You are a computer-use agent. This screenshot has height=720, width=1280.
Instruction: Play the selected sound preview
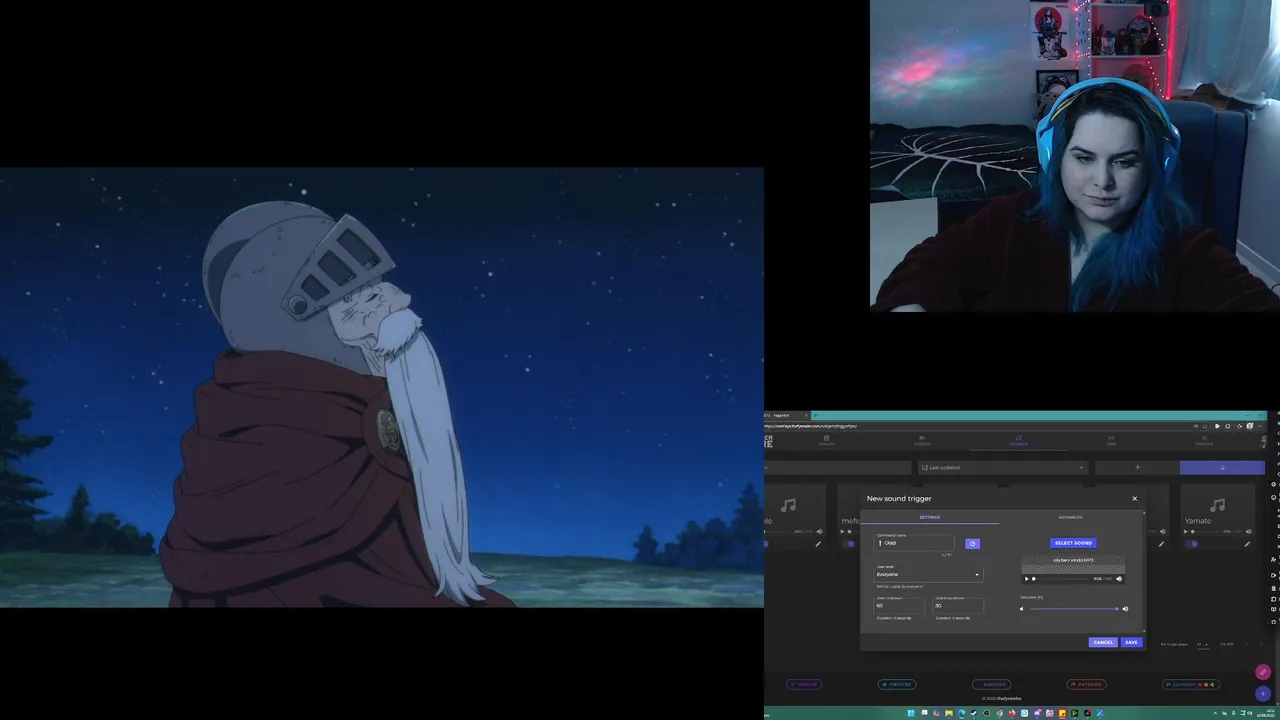point(1026,579)
